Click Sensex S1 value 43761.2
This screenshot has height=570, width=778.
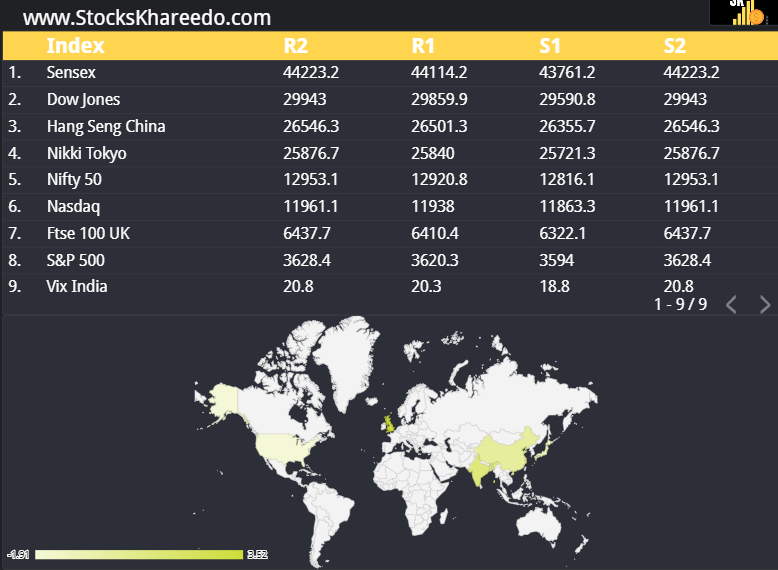pos(567,72)
